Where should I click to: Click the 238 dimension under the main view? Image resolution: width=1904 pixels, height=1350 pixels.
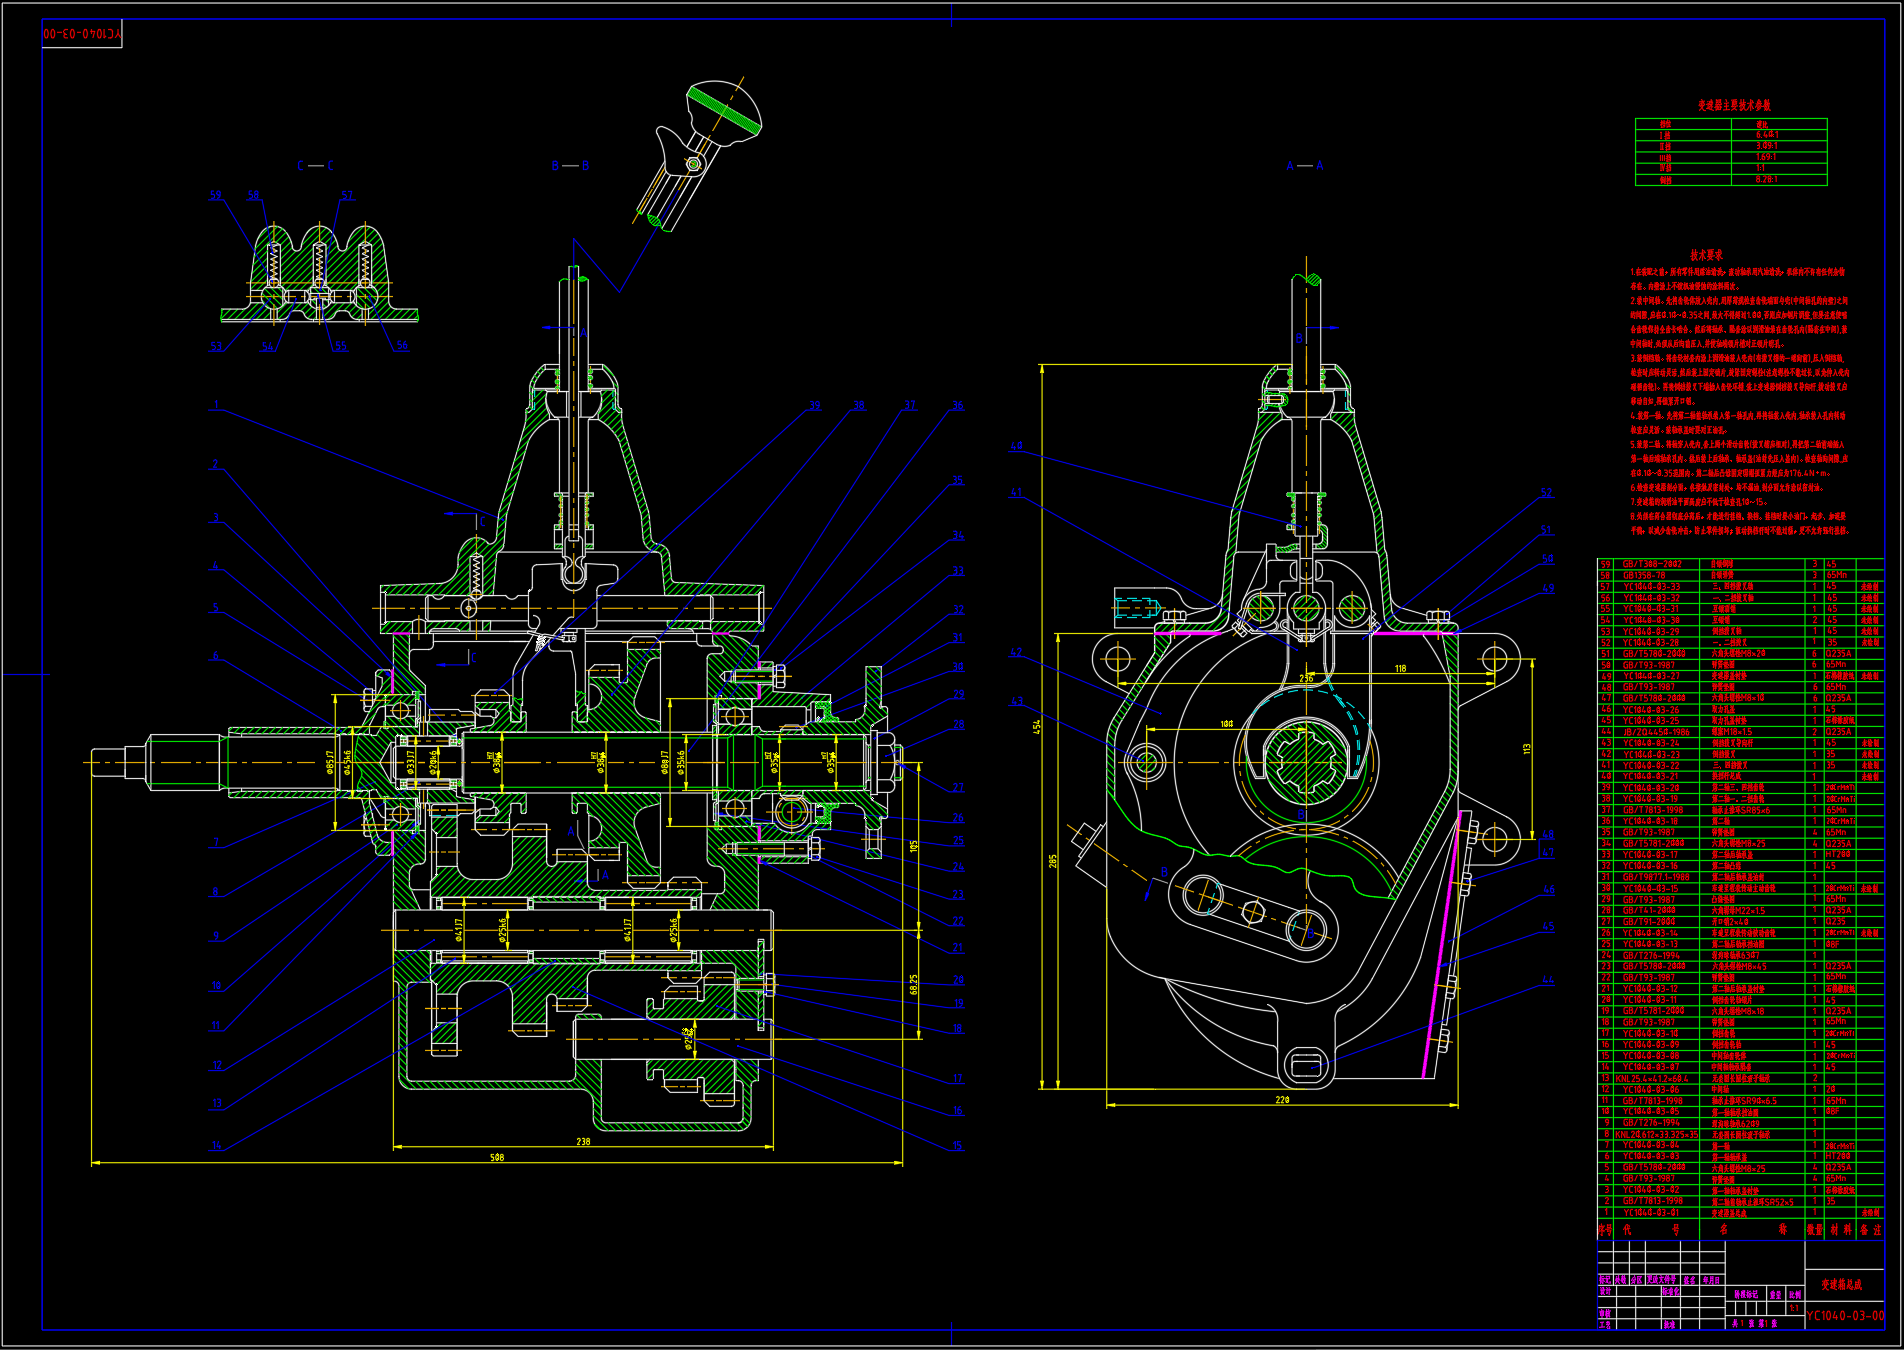click(x=583, y=1141)
